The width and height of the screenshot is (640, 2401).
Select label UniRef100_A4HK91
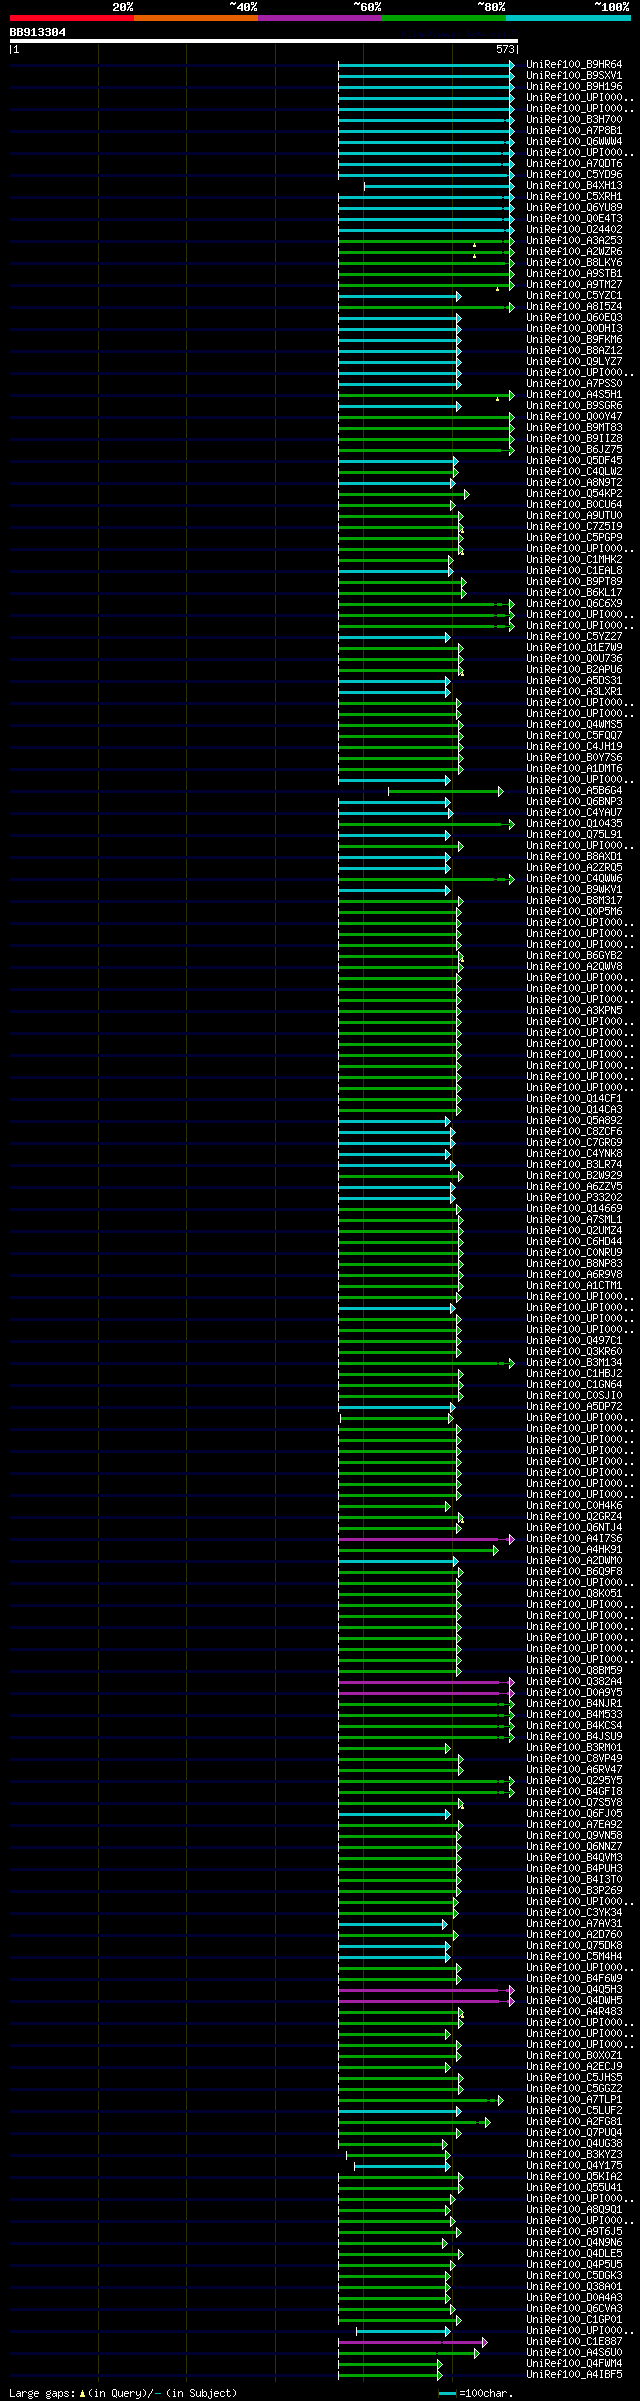tap(574, 1550)
